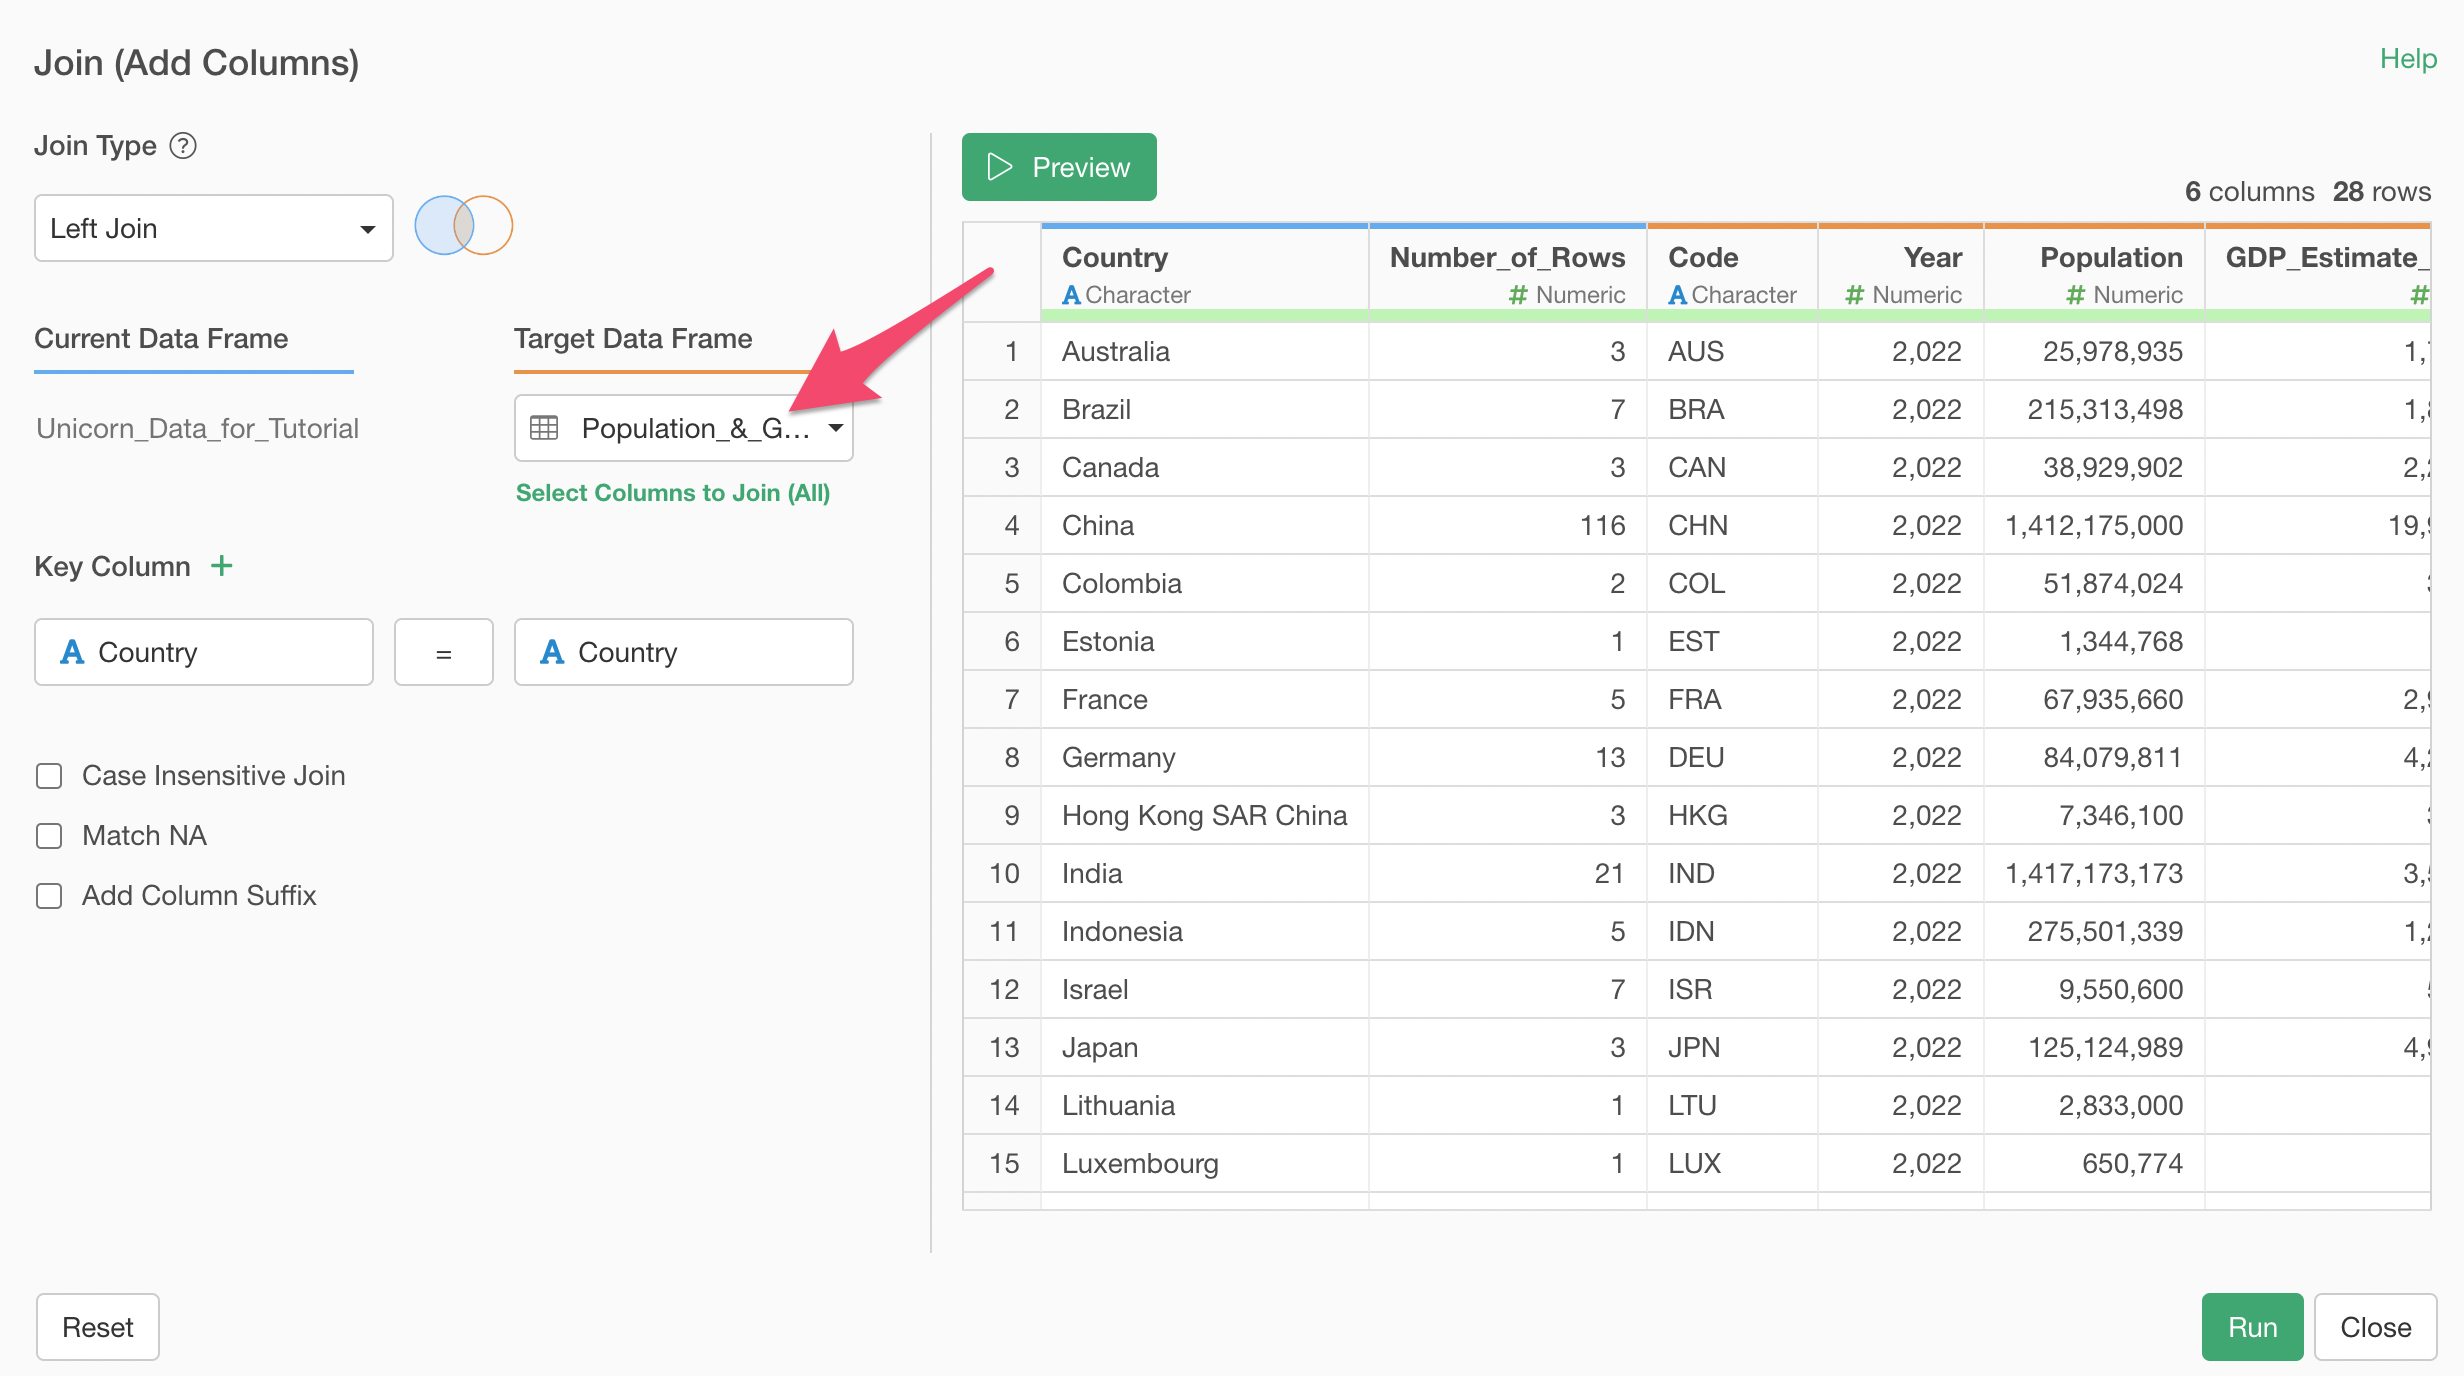Click the green Preview button
Screen dimensions: 2464x1376
(x=1059, y=167)
